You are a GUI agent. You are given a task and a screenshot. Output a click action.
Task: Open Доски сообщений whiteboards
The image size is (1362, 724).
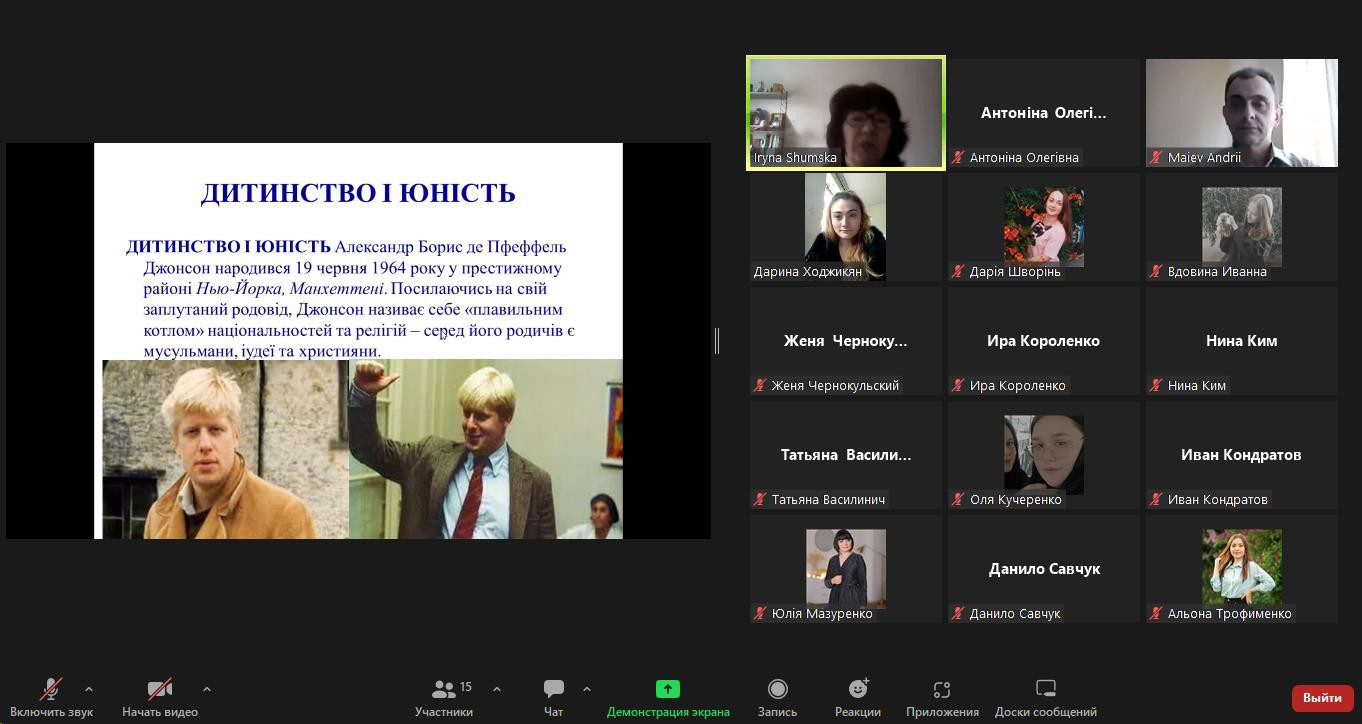tap(1045, 689)
